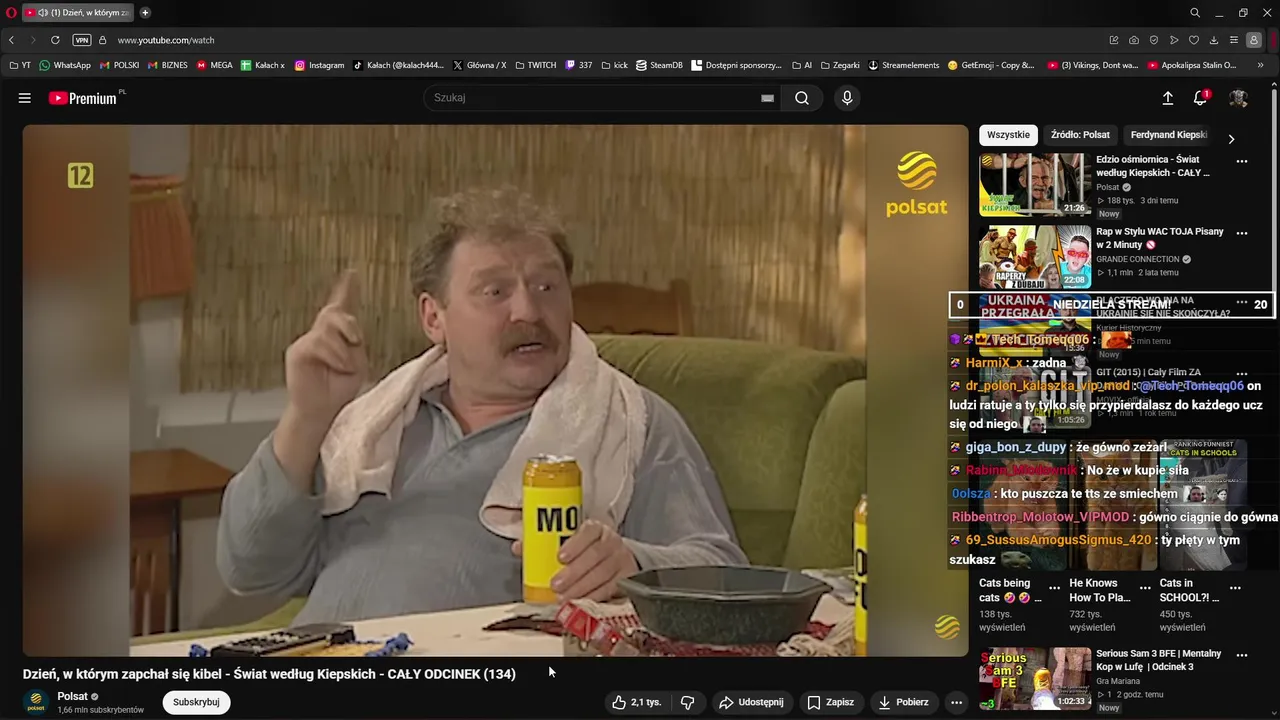Open the YouTube create upload icon

tap(1167, 98)
